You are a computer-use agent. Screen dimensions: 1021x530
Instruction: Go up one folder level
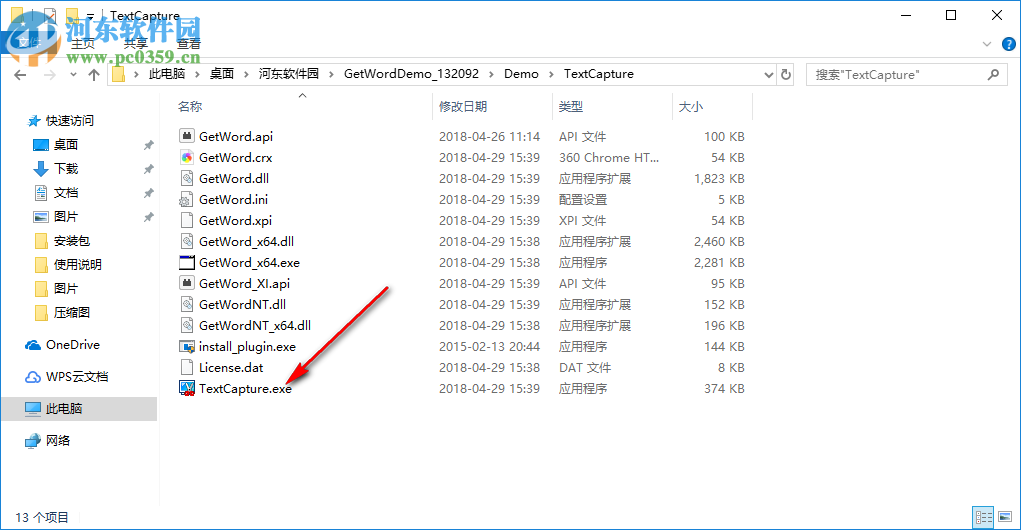point(94,75)
